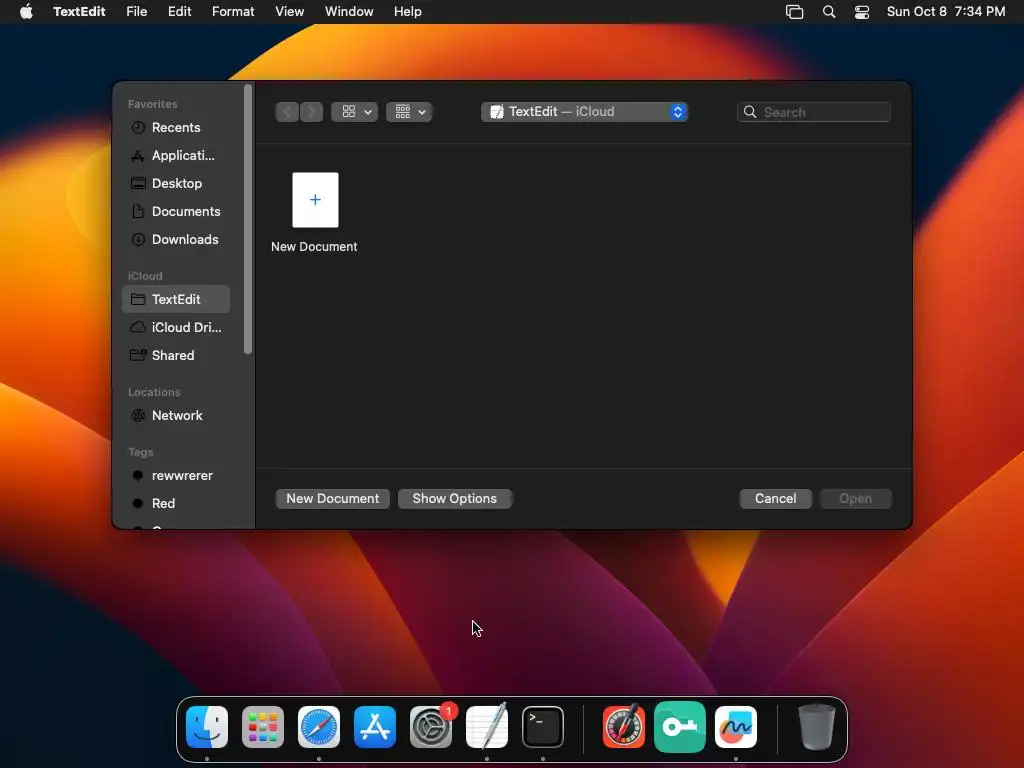Open Launchpad from the Dock
This screenshot has width=1024, height=768.
coord(263,727)
